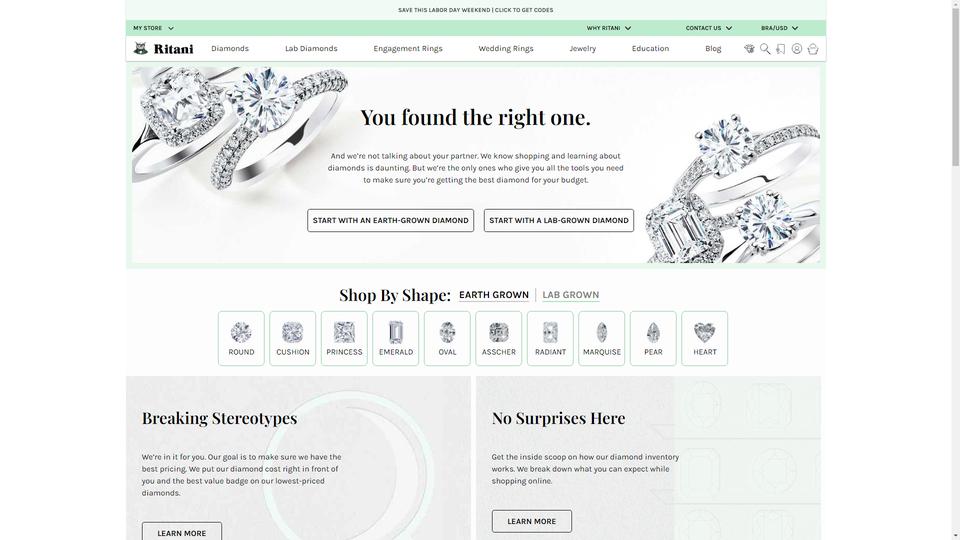Select the Emerald diamond shape
Screen dimensions: 960x540
pyautogui.click(x=396, y=339)
